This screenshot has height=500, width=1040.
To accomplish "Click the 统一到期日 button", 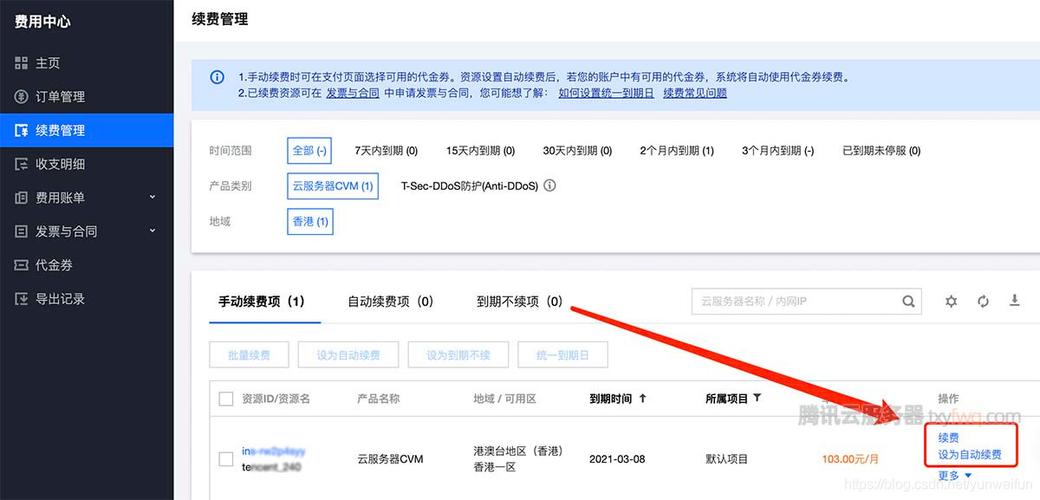I will (562, 355).
